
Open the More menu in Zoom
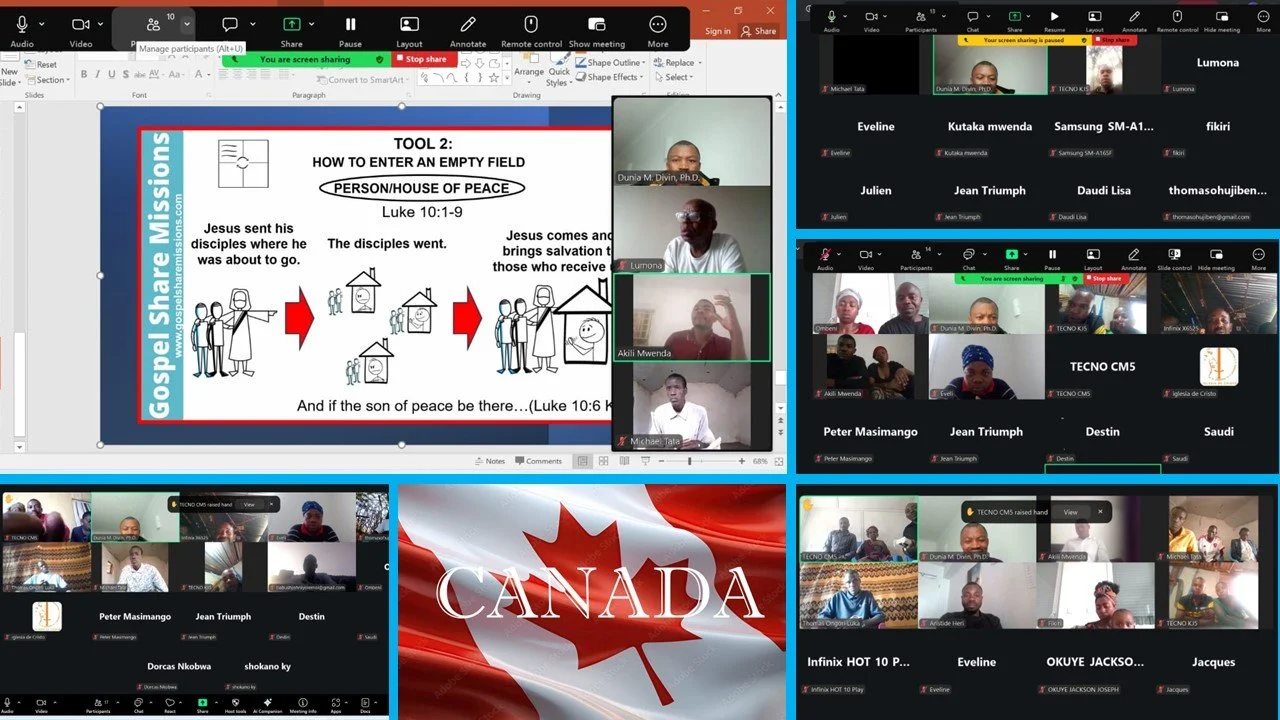coord(657,25)
